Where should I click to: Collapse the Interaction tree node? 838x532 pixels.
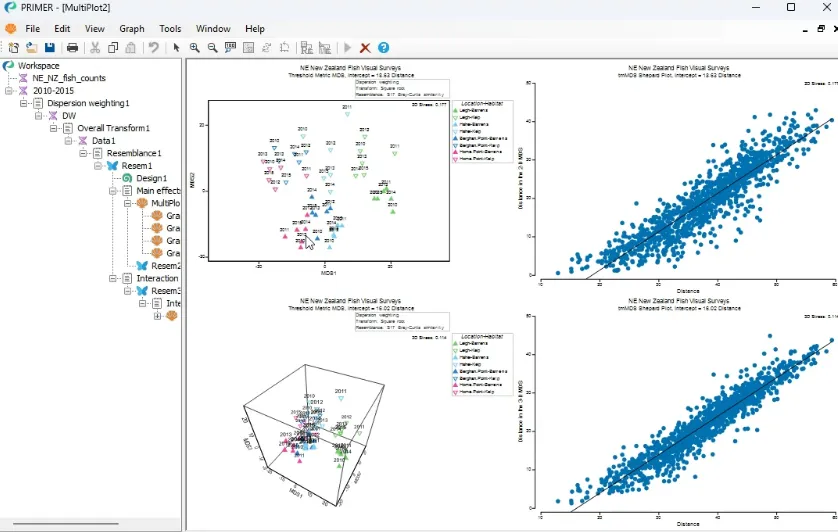[x=113, y=279]
